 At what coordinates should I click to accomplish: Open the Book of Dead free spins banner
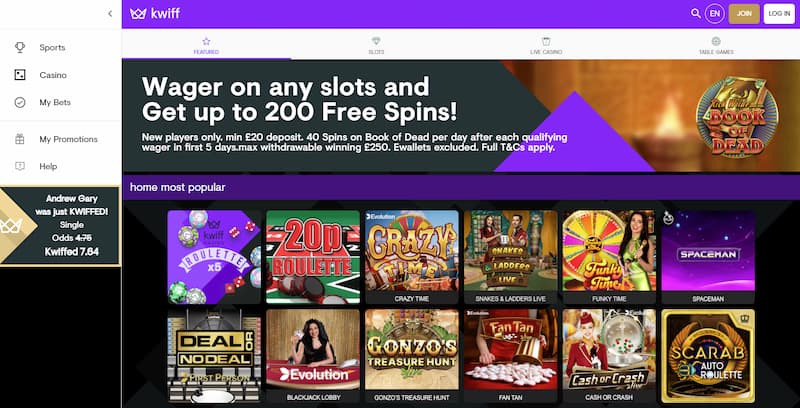[461, 116]
